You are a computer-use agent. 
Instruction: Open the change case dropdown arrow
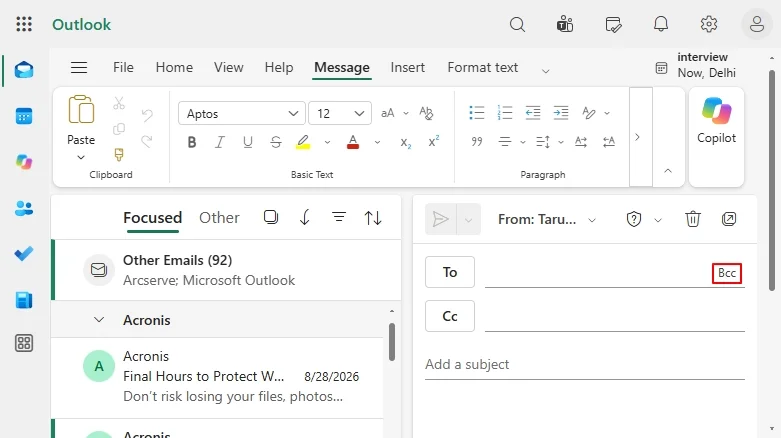click(405, 113)
